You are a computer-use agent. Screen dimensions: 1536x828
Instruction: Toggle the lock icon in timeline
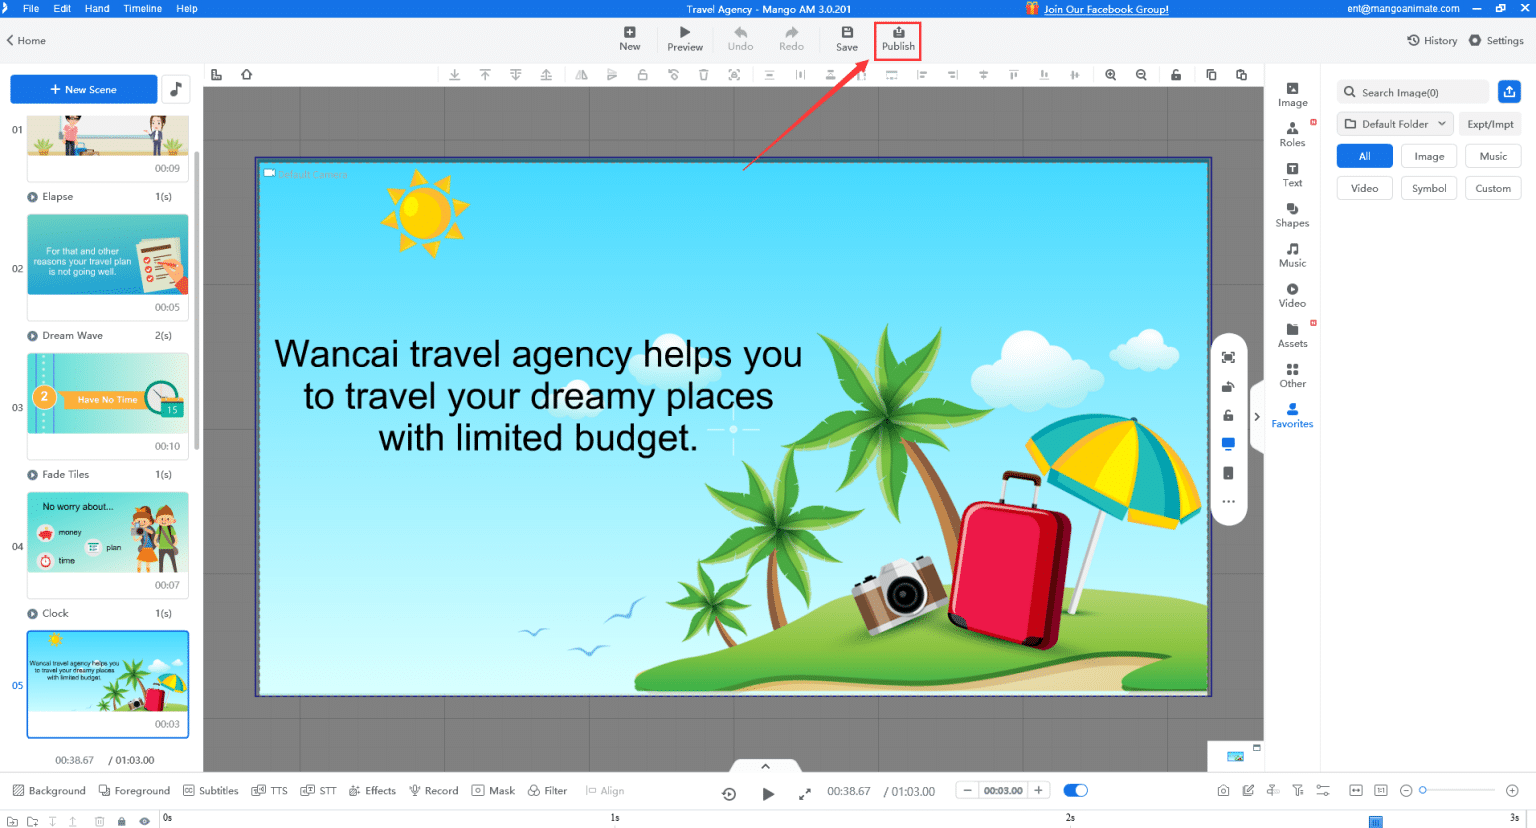(122, 821)
